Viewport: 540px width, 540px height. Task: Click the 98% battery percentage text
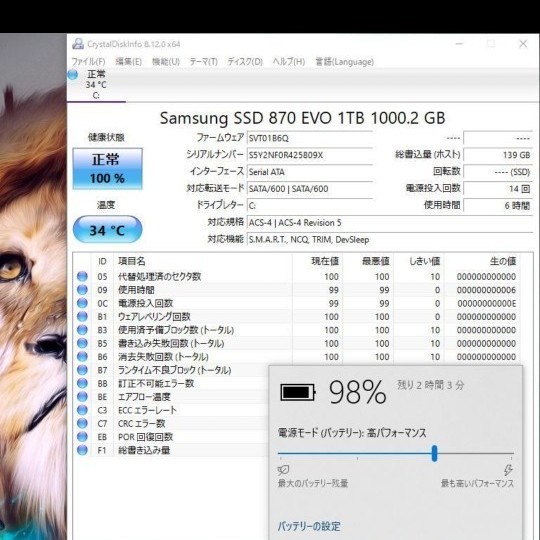point(358,392)
